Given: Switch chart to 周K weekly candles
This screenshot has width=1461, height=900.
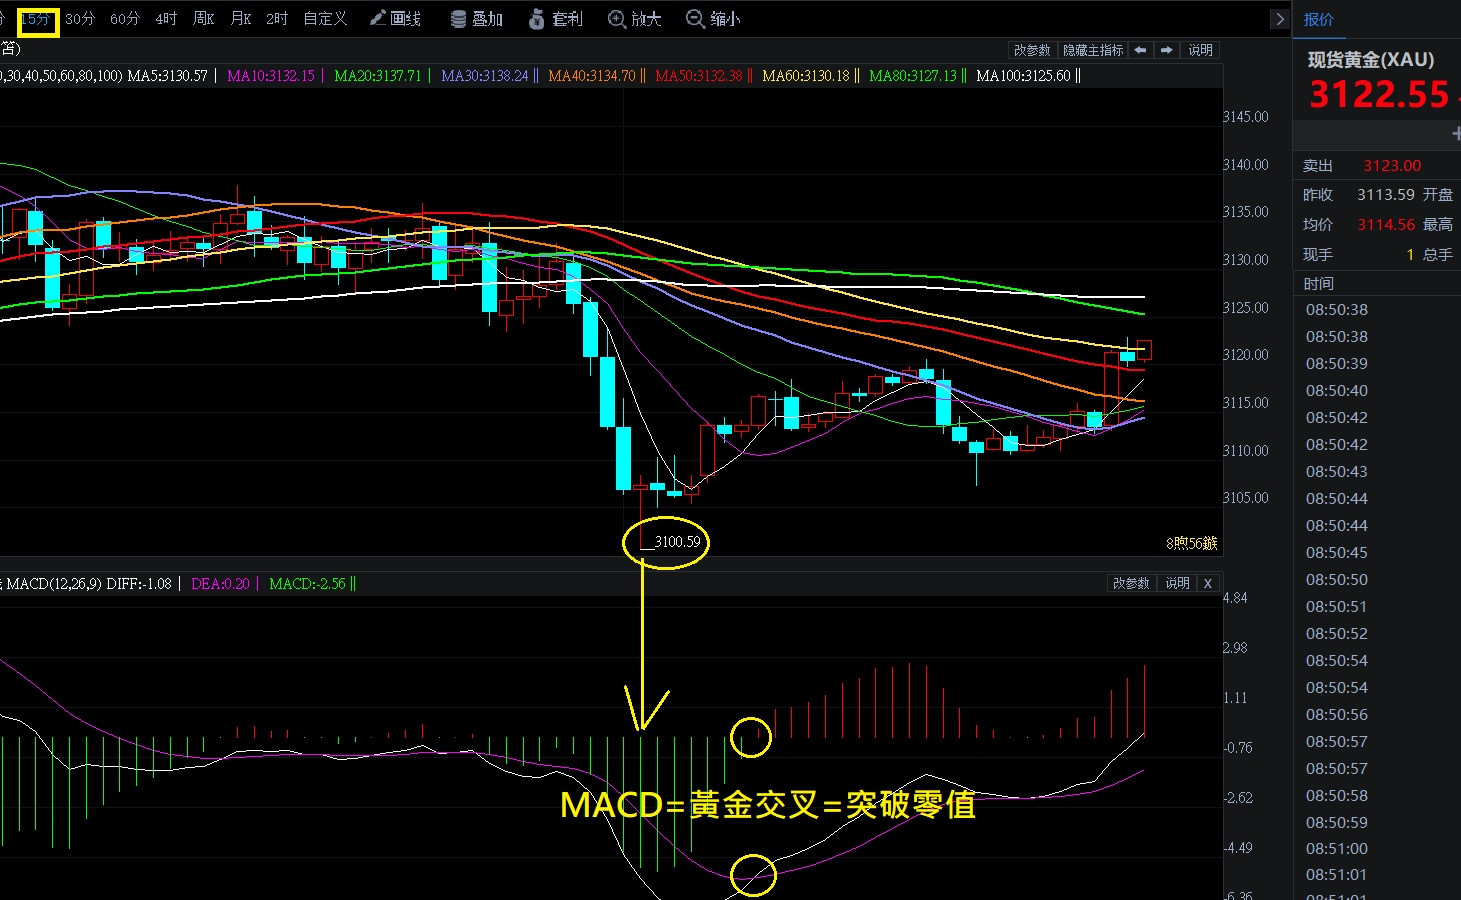Looking at the screenshot, I should click(x=203, y=19).
